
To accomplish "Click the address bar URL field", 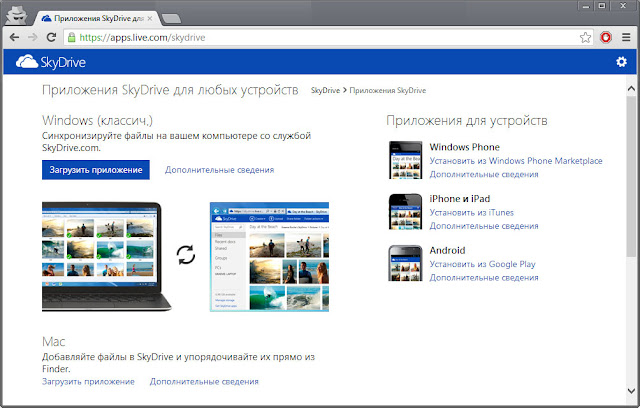I will click(327, 38).
